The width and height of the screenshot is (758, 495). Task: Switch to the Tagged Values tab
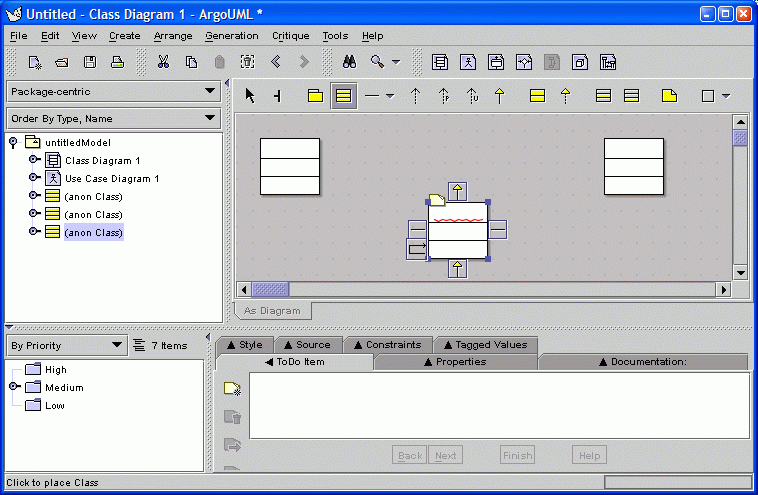[x=485, y=345]
